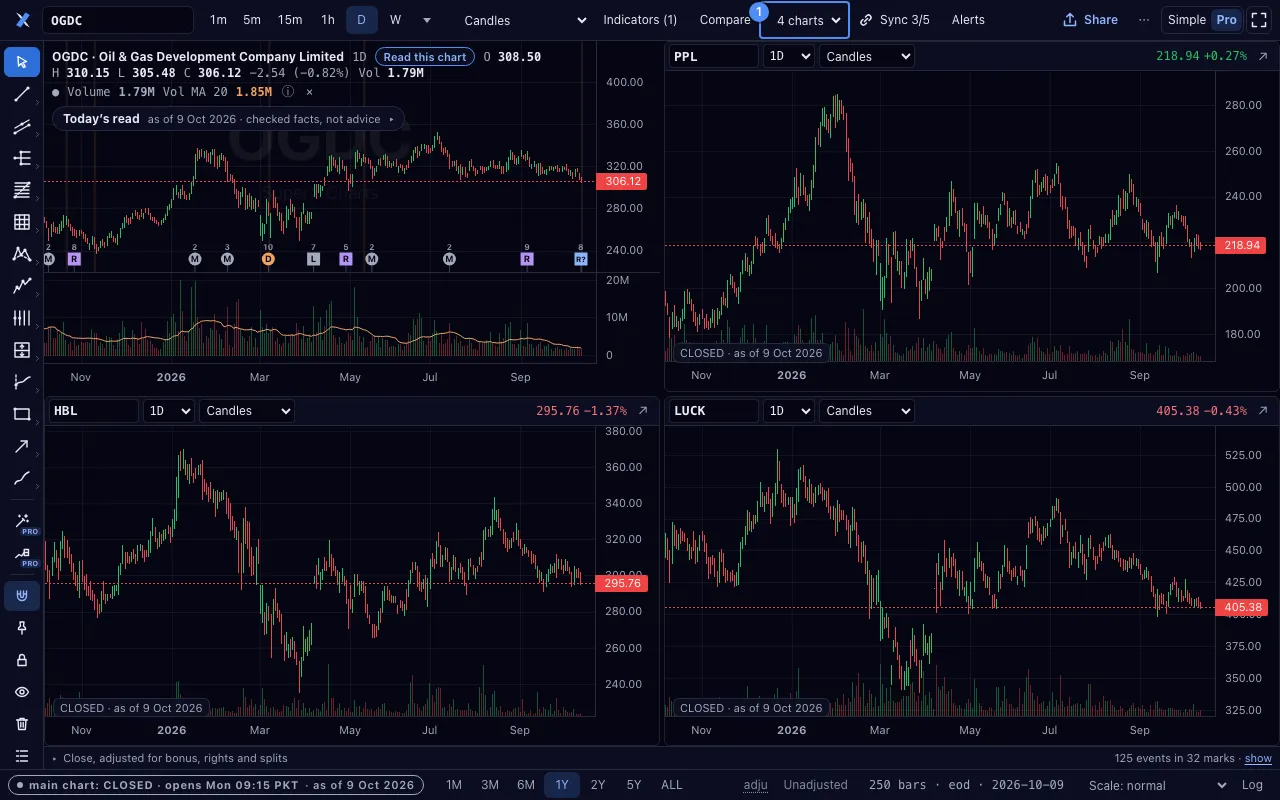
Task: Toggle drawings visibility eye icon
Action: click(22, 692)
